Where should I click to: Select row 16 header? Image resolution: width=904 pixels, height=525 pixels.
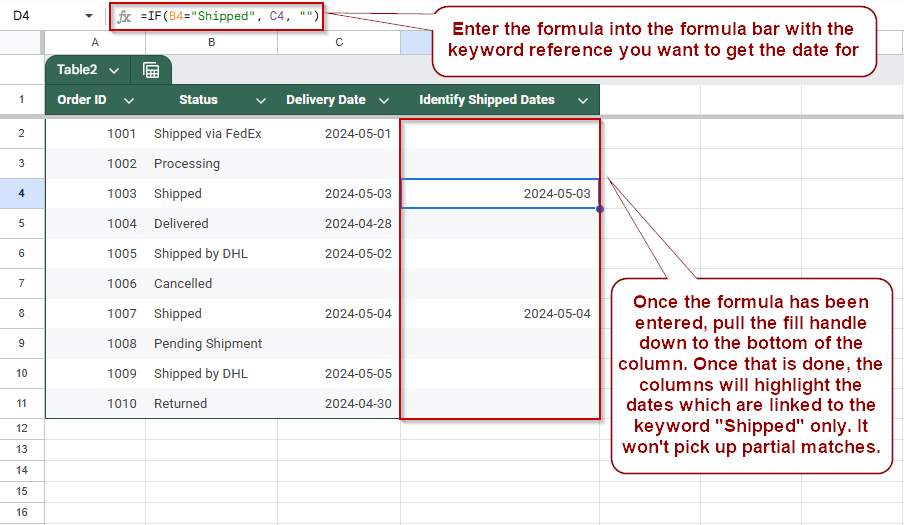tap(21, 512)
